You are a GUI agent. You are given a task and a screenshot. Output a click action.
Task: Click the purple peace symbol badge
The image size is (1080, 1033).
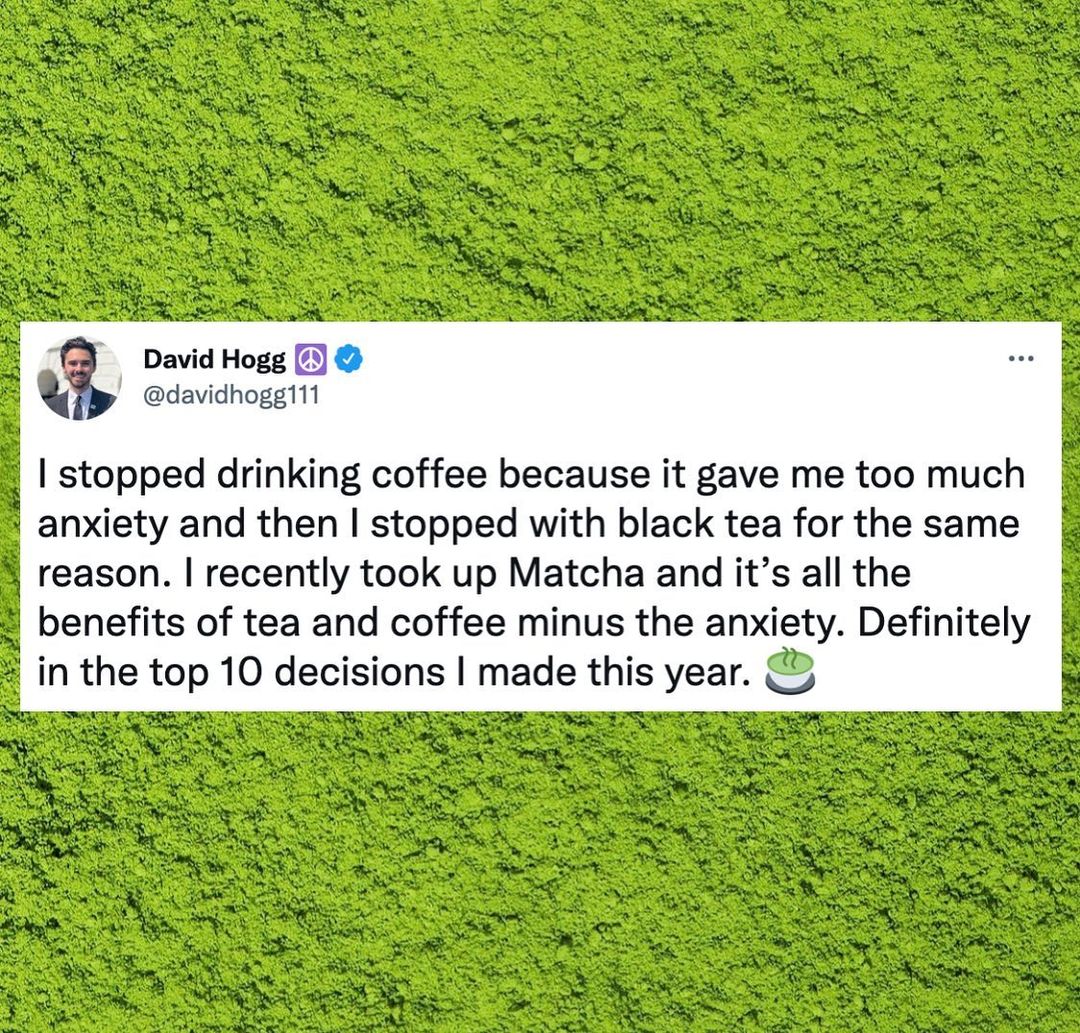[311, 359]
